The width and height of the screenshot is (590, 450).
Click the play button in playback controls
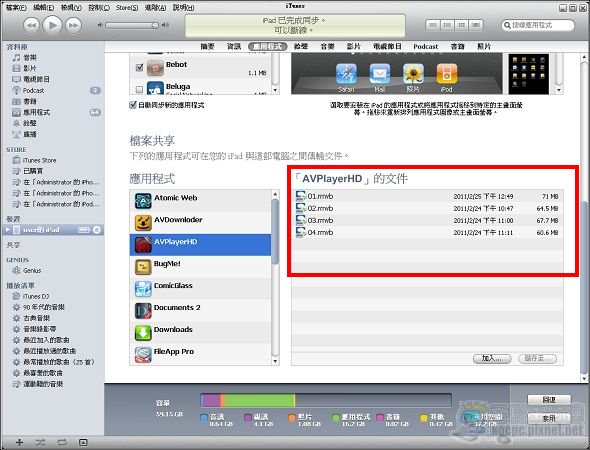[x=52, y=25]
